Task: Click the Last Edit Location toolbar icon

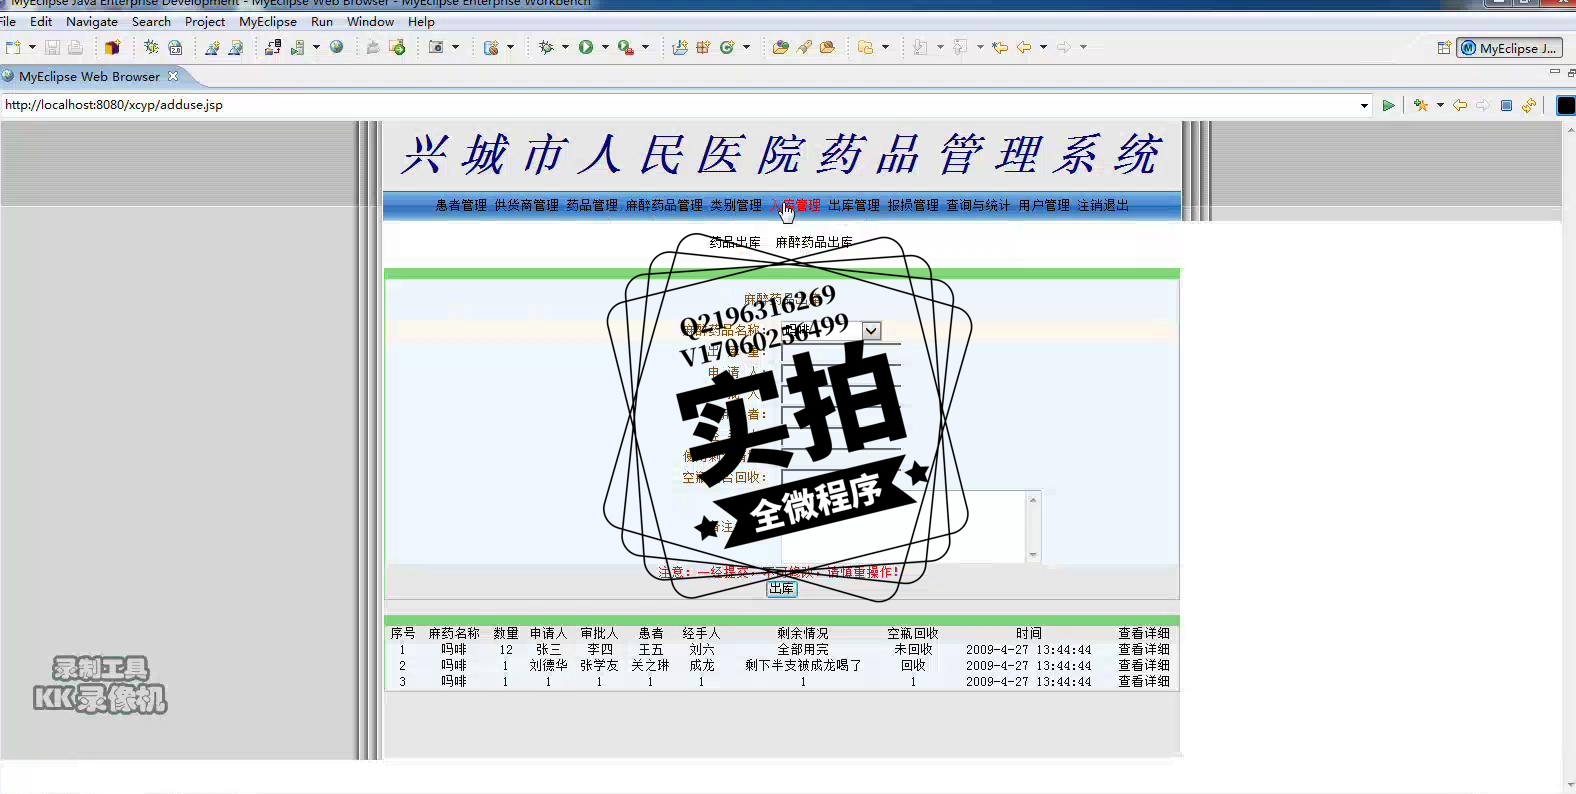Action: [1000, 47]
